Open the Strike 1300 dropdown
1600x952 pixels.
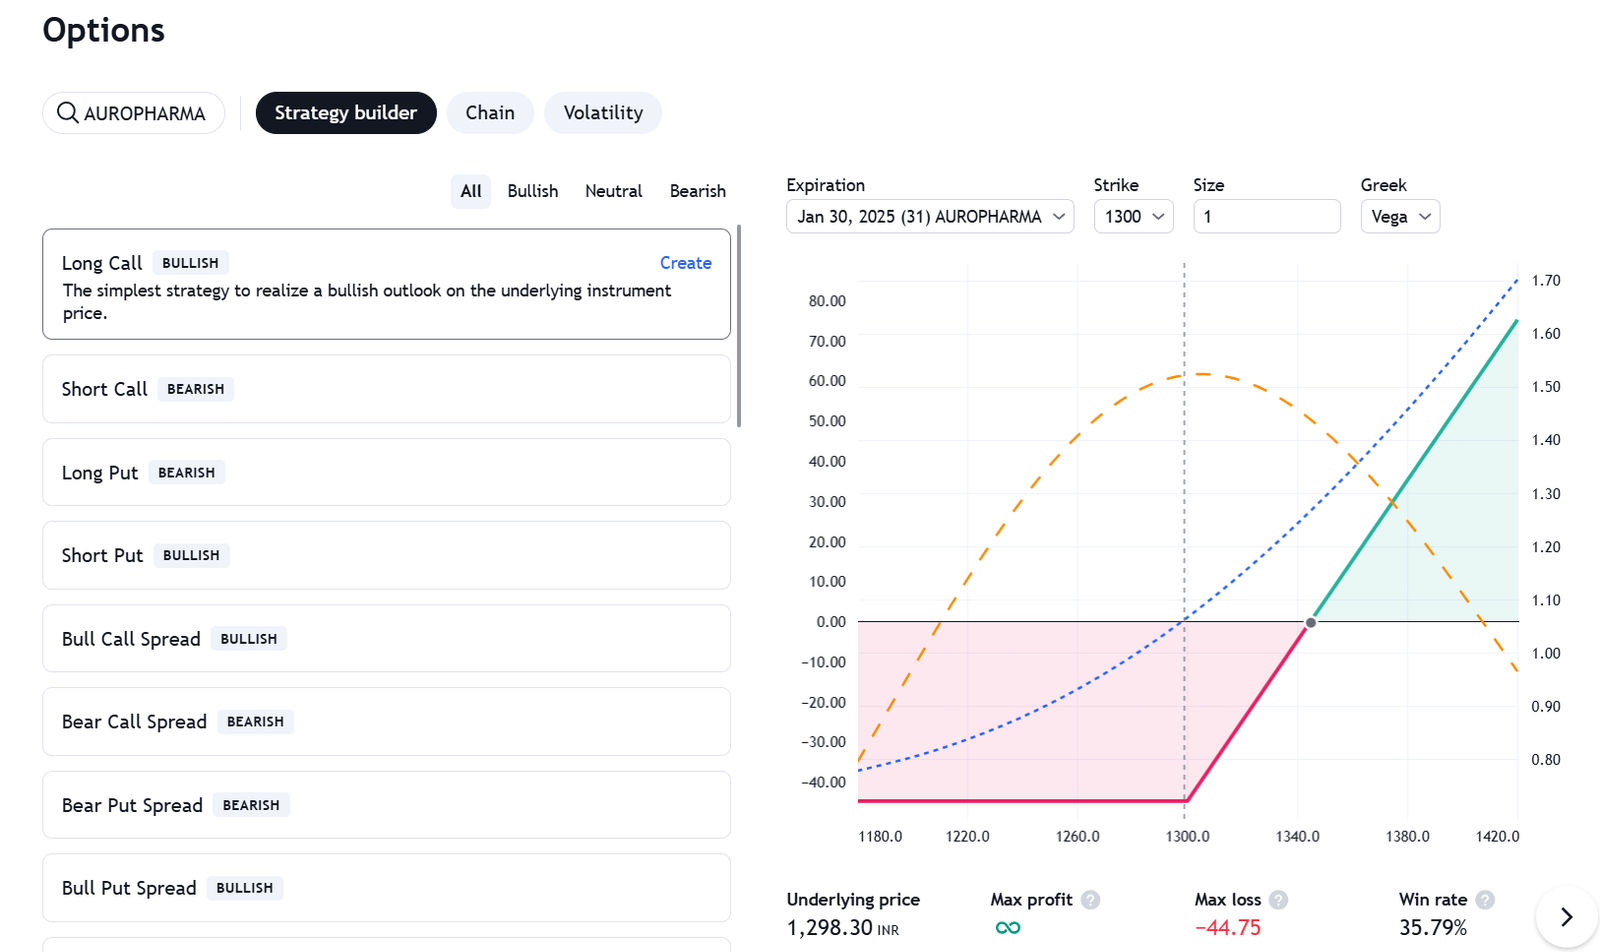(1133, 217)
